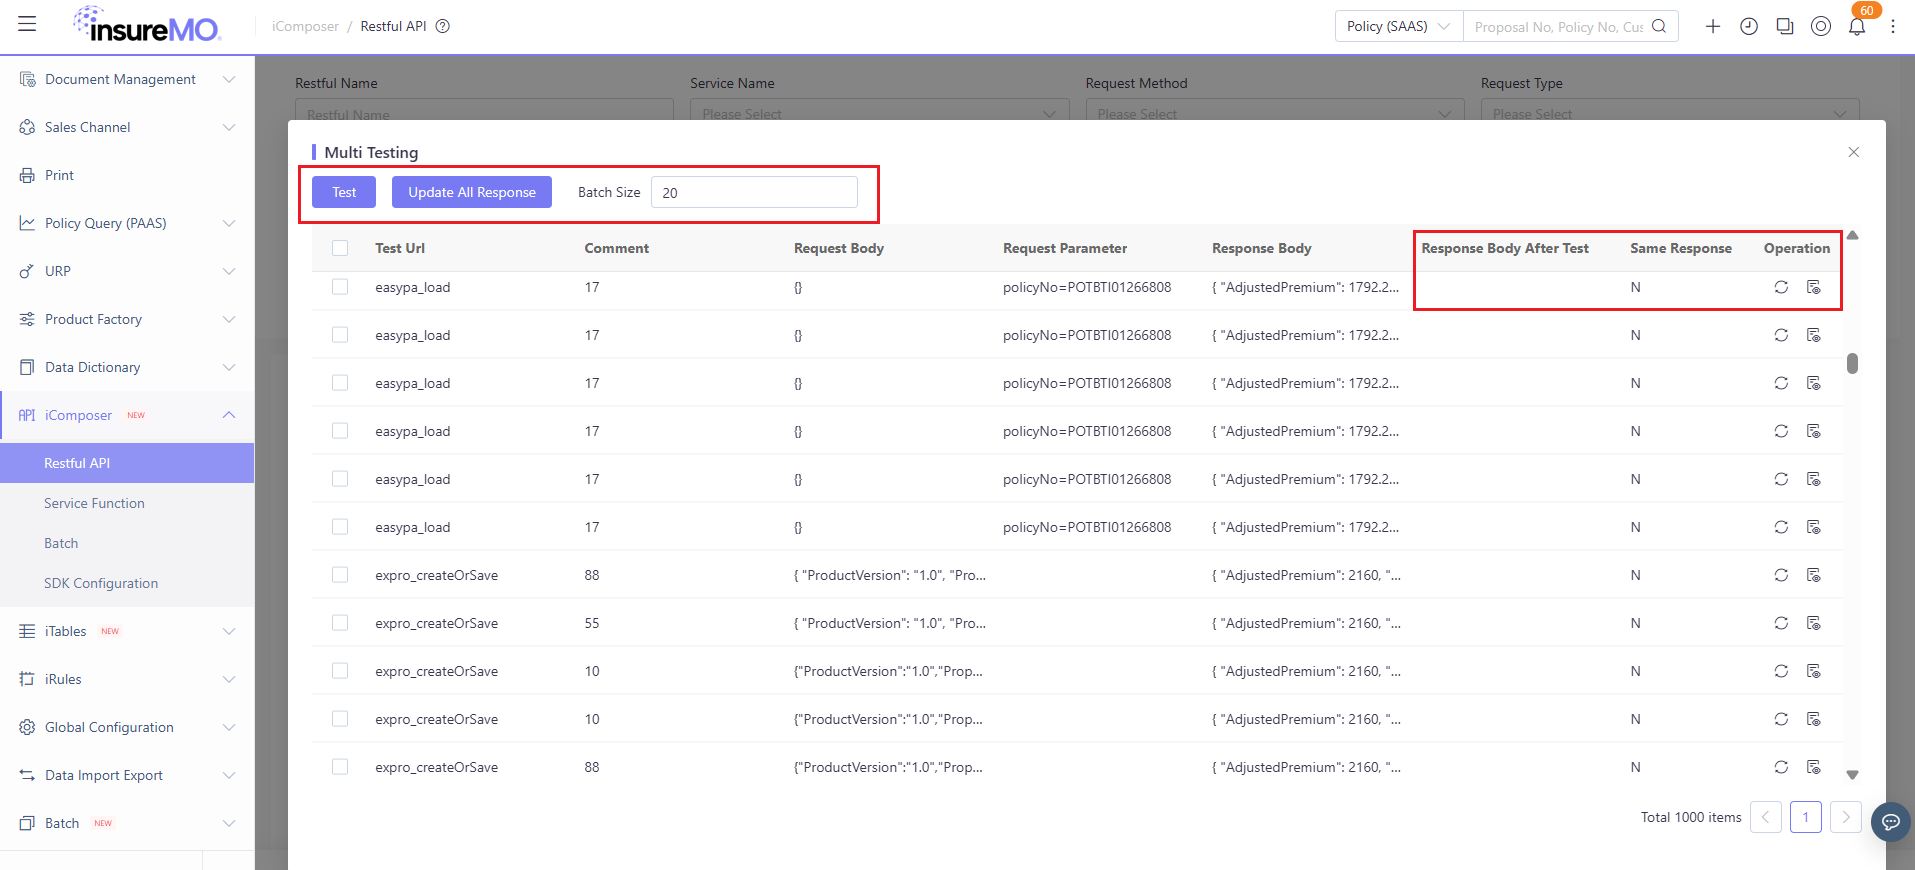Expand Policy Query (PAAS) menu

pos(127,223)
